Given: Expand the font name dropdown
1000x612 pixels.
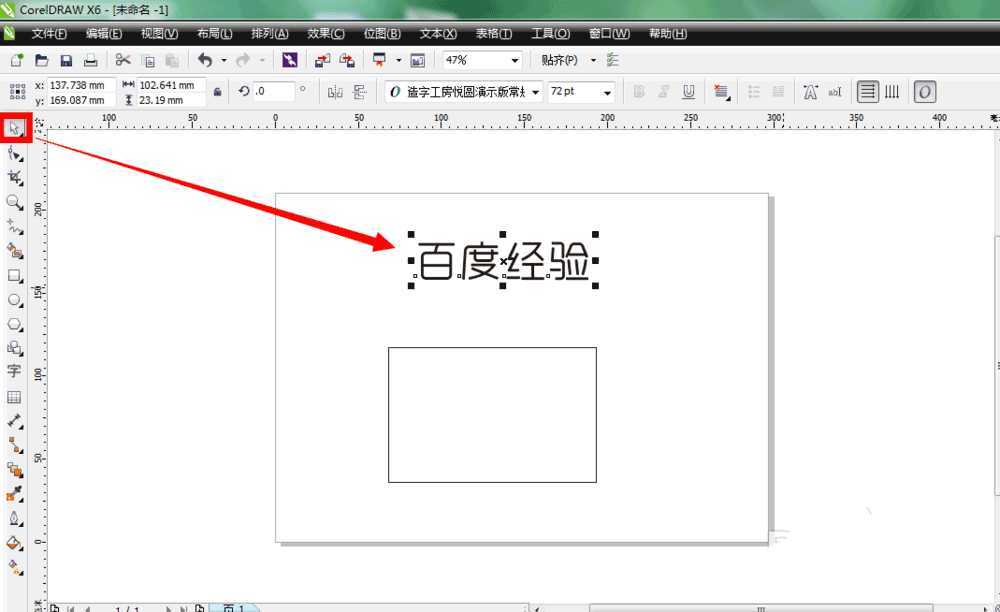Looking at the screenshot, I should [x=536, y=92].
